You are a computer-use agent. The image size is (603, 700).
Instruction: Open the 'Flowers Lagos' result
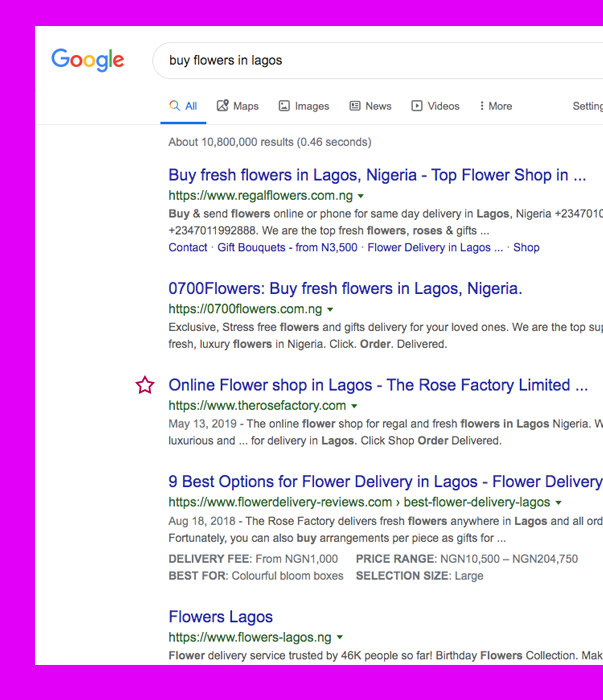click(220, 617)
